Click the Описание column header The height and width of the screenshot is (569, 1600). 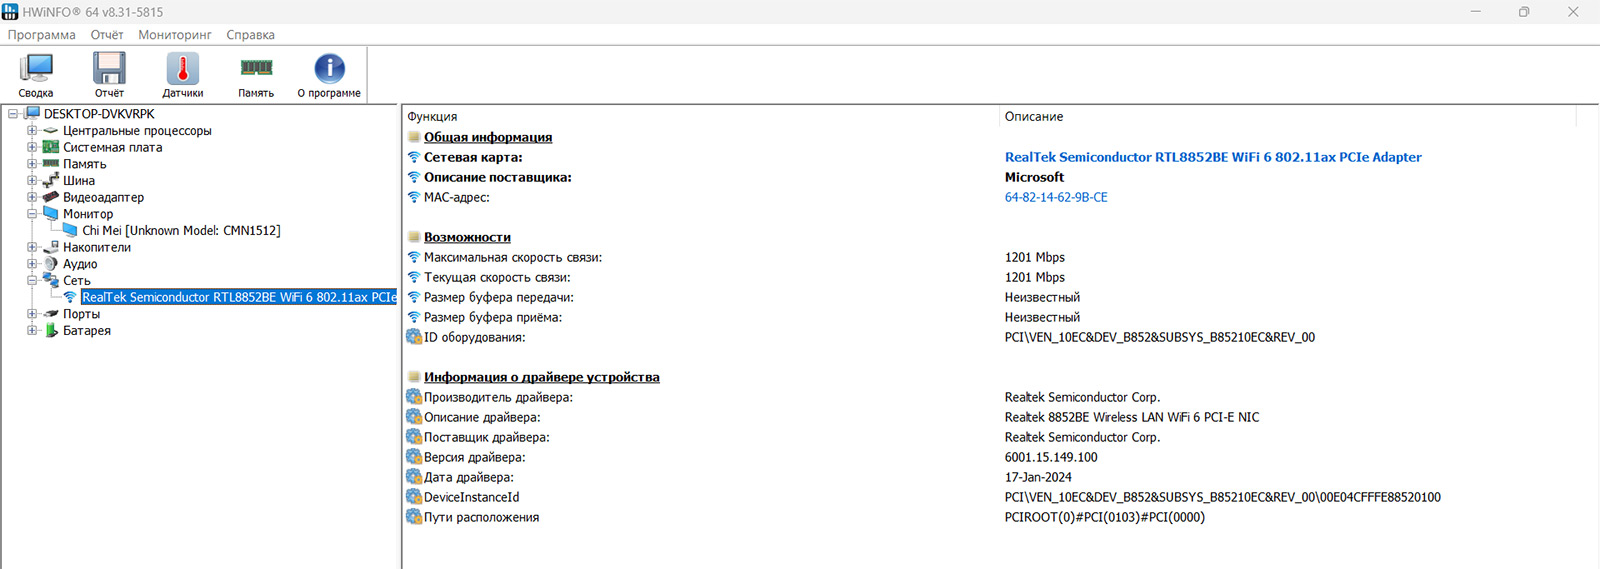[1034, 117]
